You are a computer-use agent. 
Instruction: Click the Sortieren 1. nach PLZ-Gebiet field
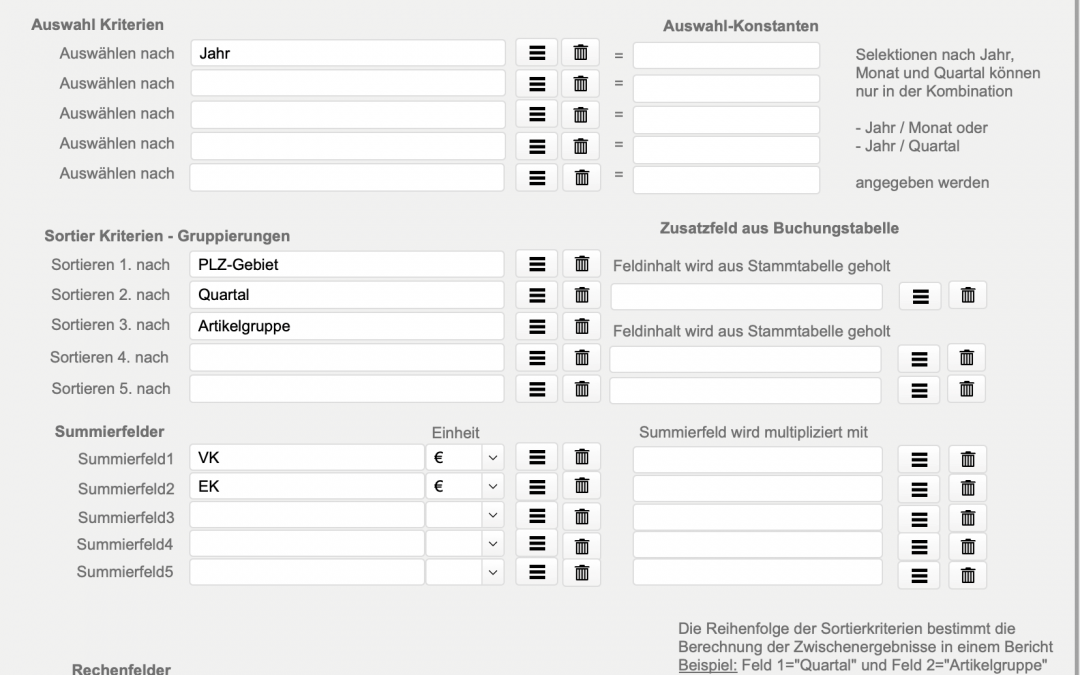[x=347, y=265]
